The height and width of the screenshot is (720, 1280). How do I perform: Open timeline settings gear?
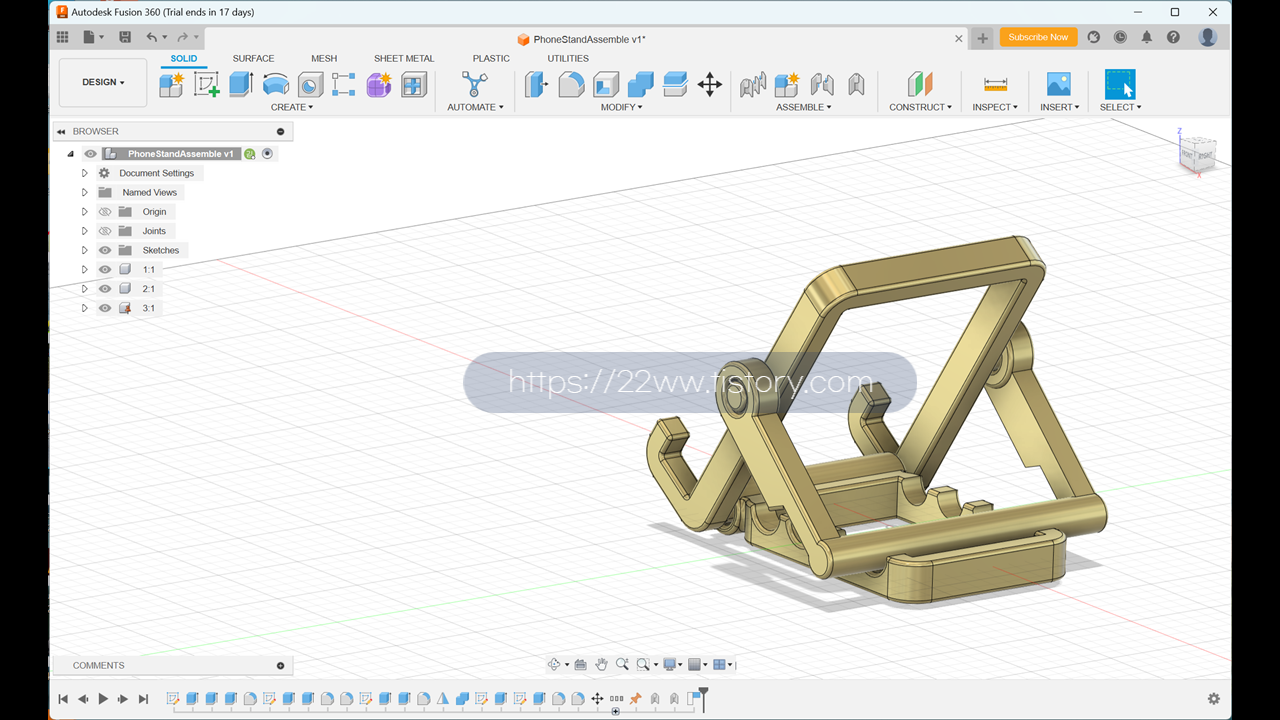tap(1214, 699)
